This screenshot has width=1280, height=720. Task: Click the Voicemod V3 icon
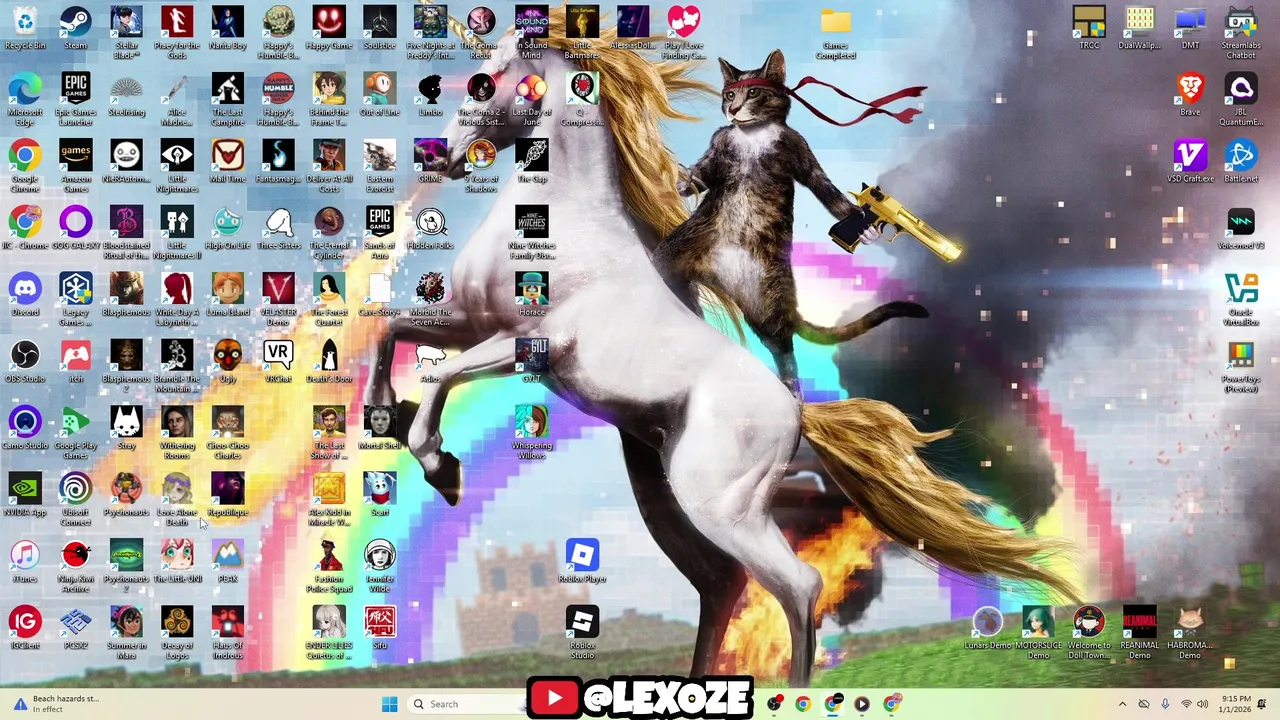pos(1241,228)
